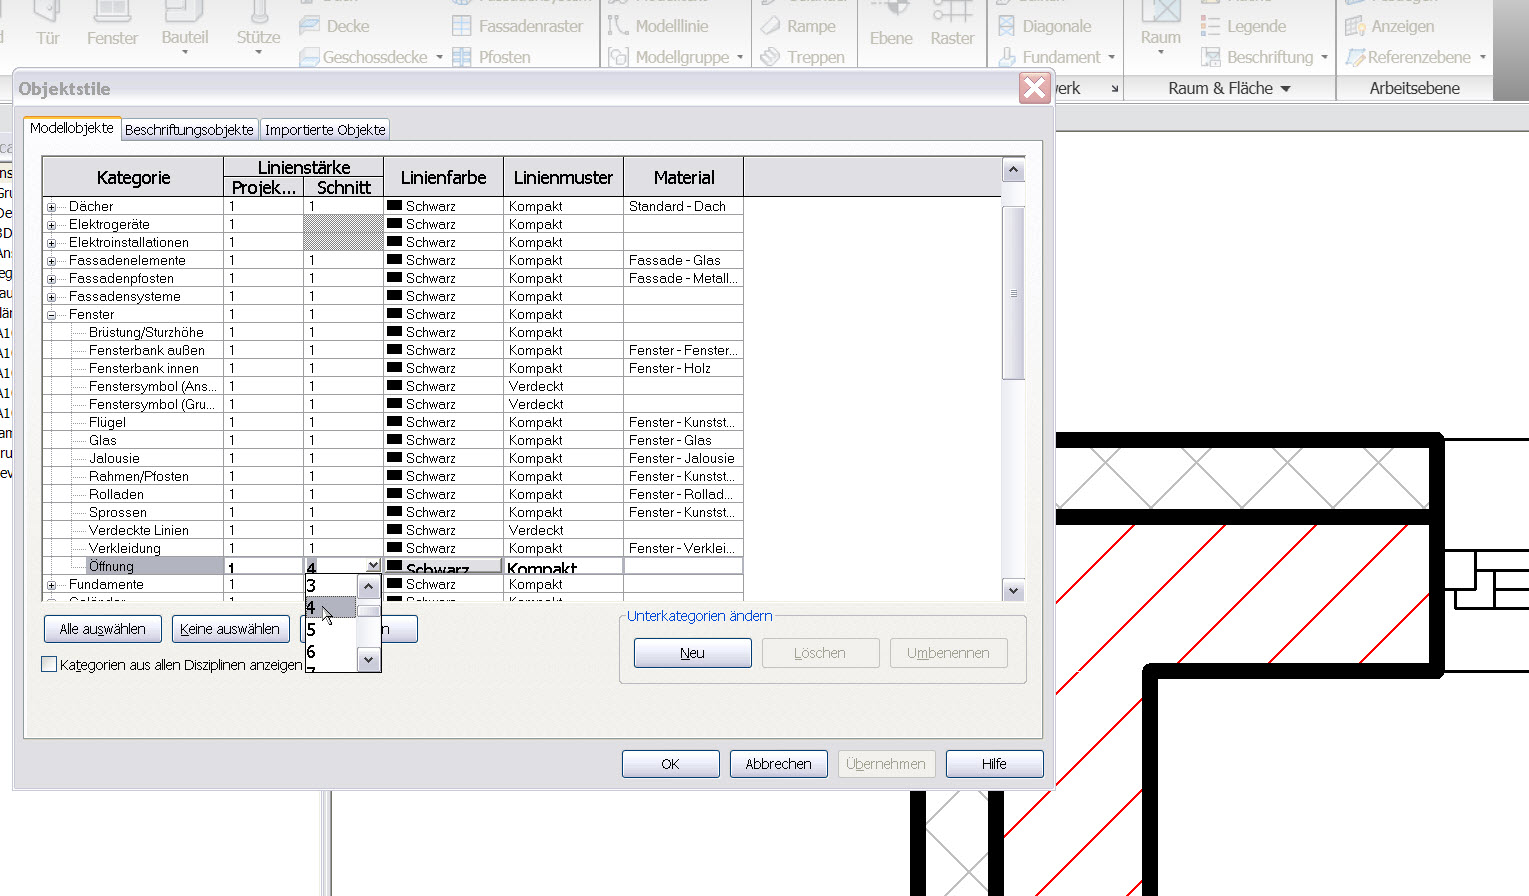This screenshot has width=1529, height=896.
Task: Select the Legende tool
Action: pos(1243,26)
